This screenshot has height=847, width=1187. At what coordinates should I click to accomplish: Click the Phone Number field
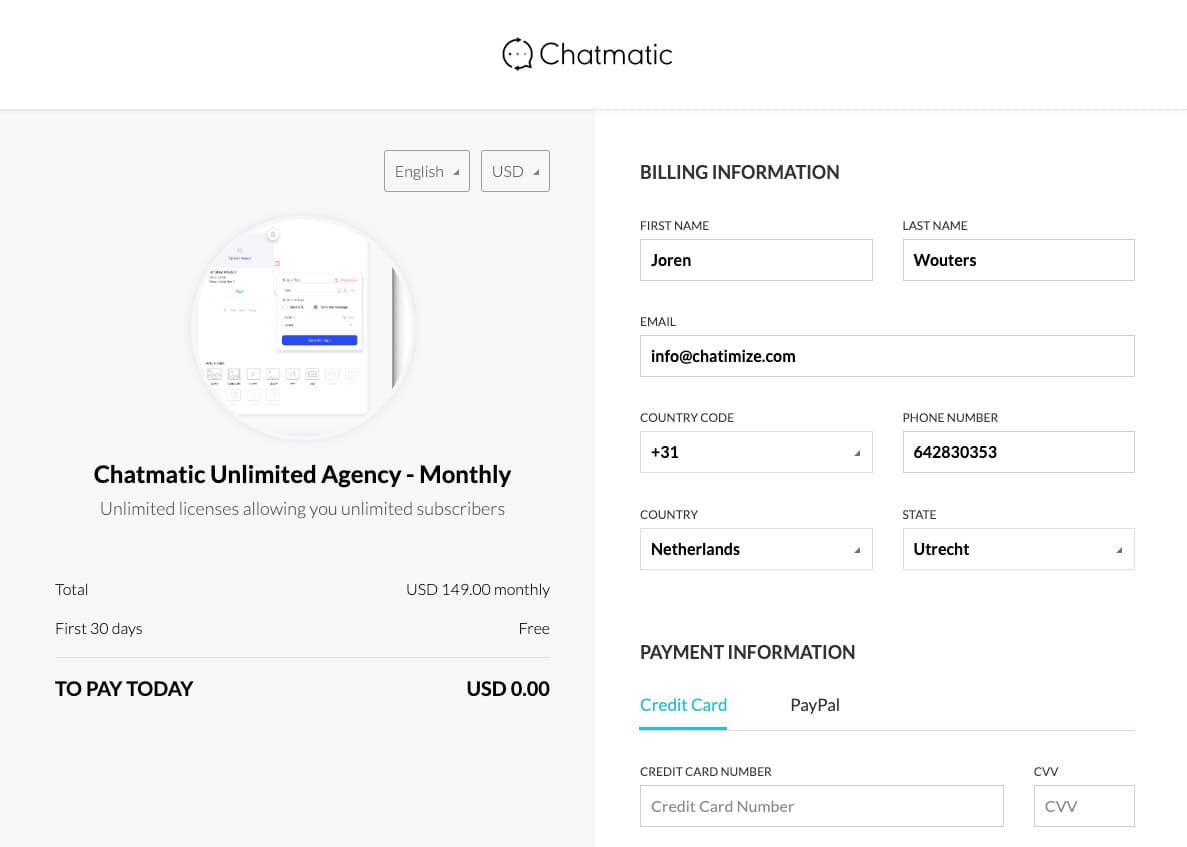[1018, 452]
